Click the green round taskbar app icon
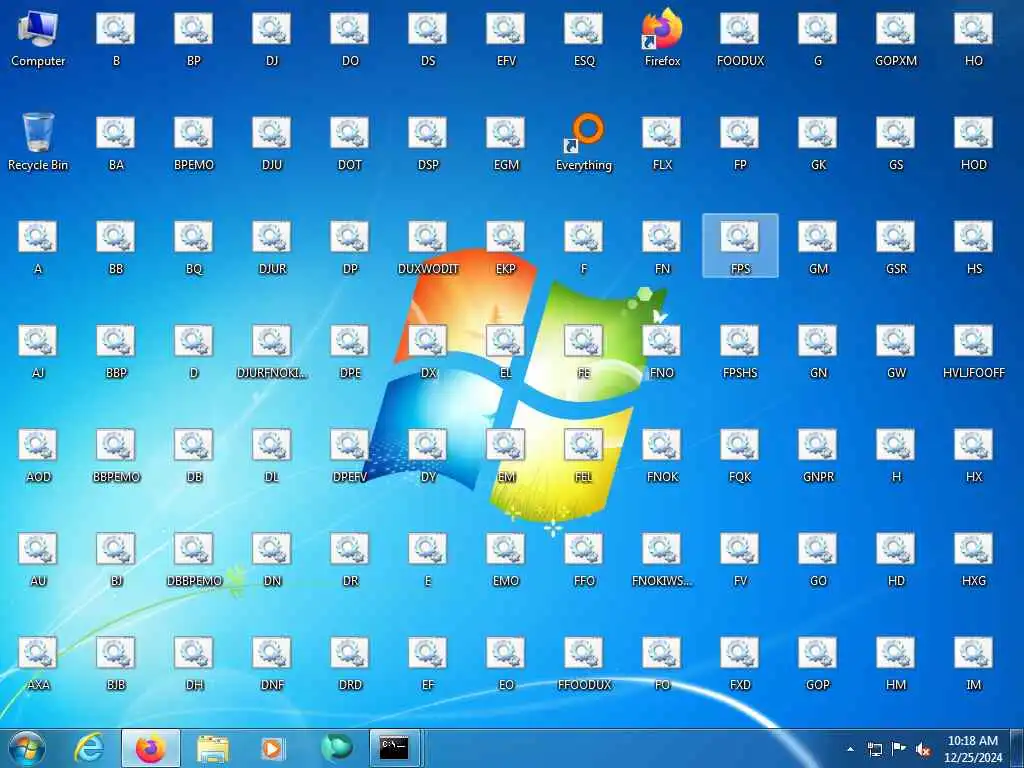This screenshot has height=768, width=1024. coord(336,747)
